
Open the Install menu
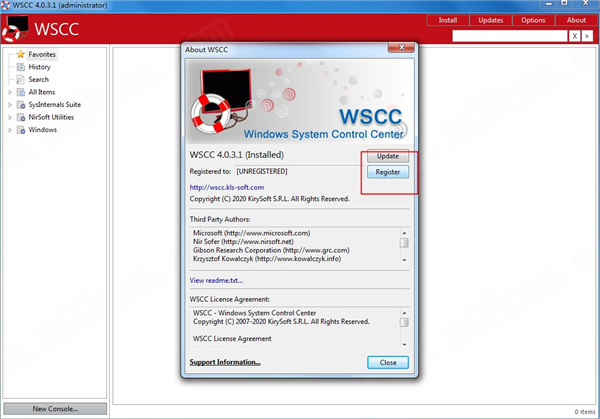click(448, 20)
